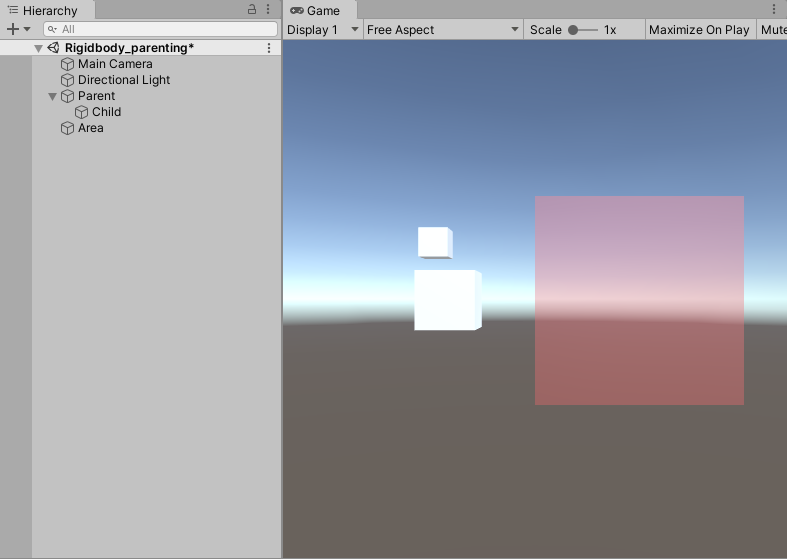Viewport: 787px width, 559px height.
Task: Open the Hierarchy panel options menu
Action: [x=268, y=9]
